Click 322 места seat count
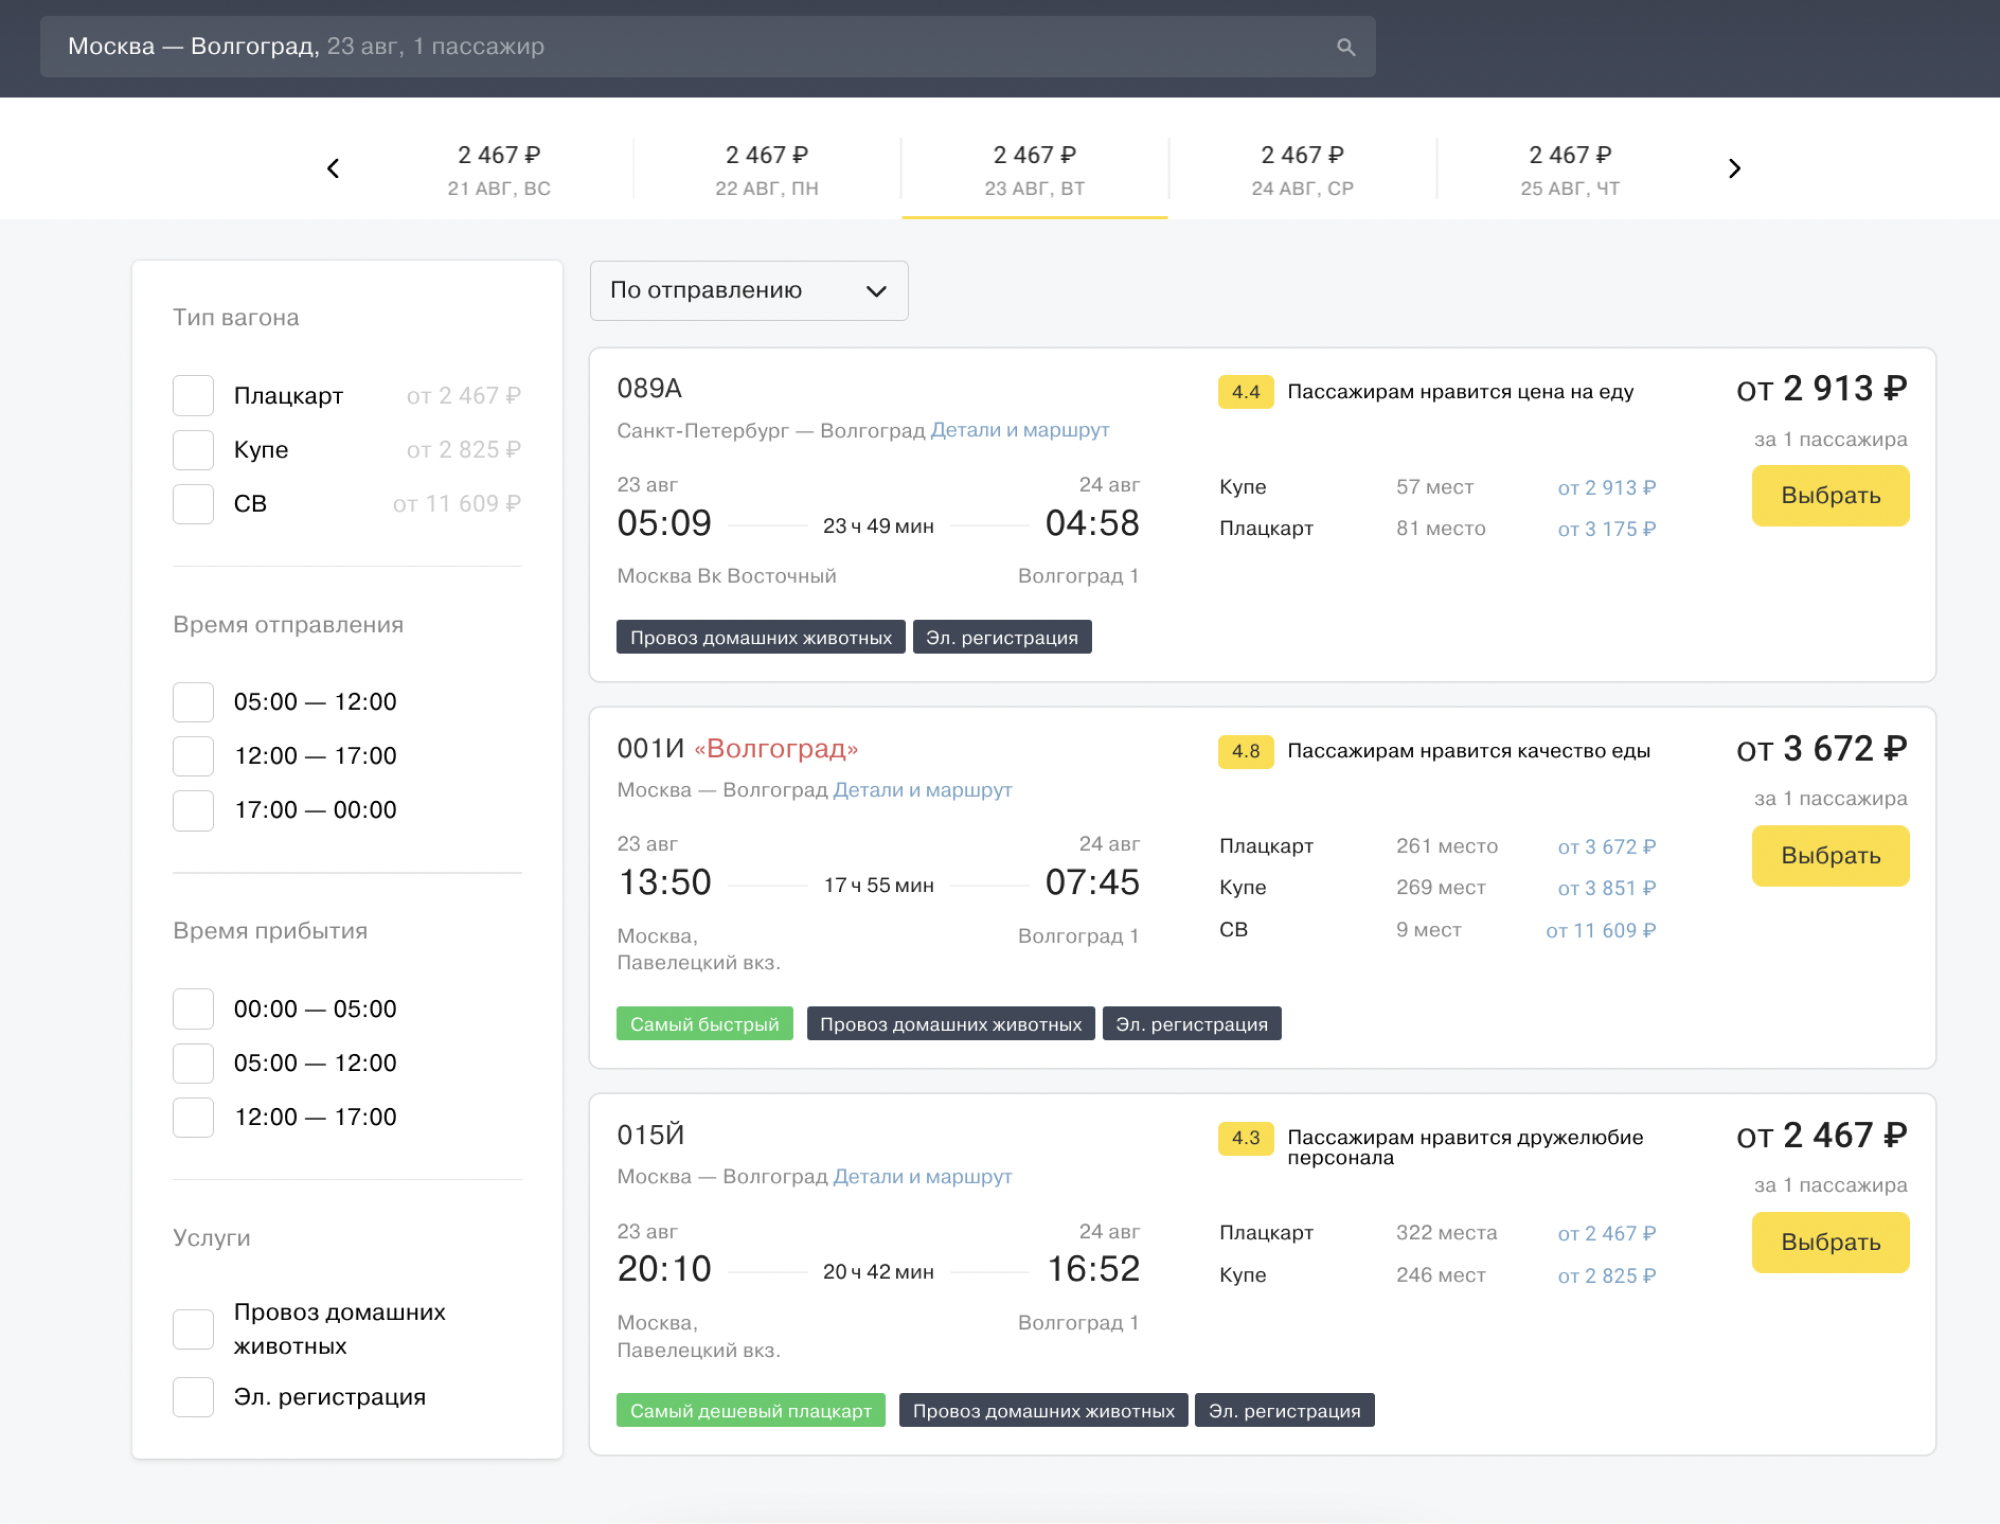Viewport: 2000px width, 1524px height. (x=1446, y=1233)
